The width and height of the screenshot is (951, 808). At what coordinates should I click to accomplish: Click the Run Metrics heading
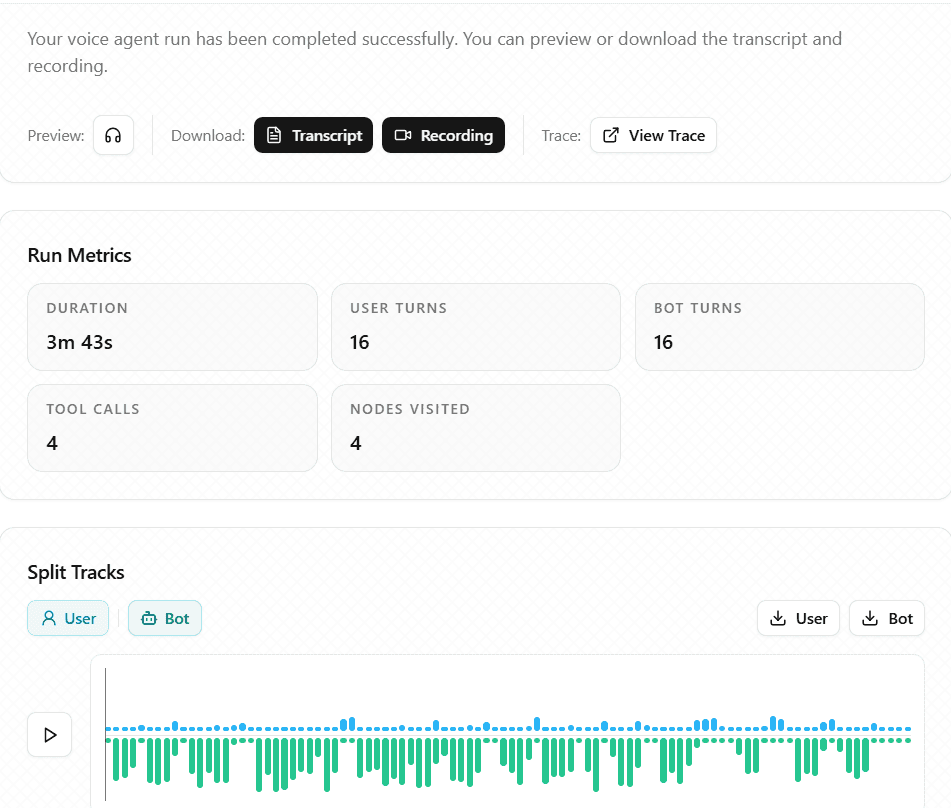(x=79, y=255)
